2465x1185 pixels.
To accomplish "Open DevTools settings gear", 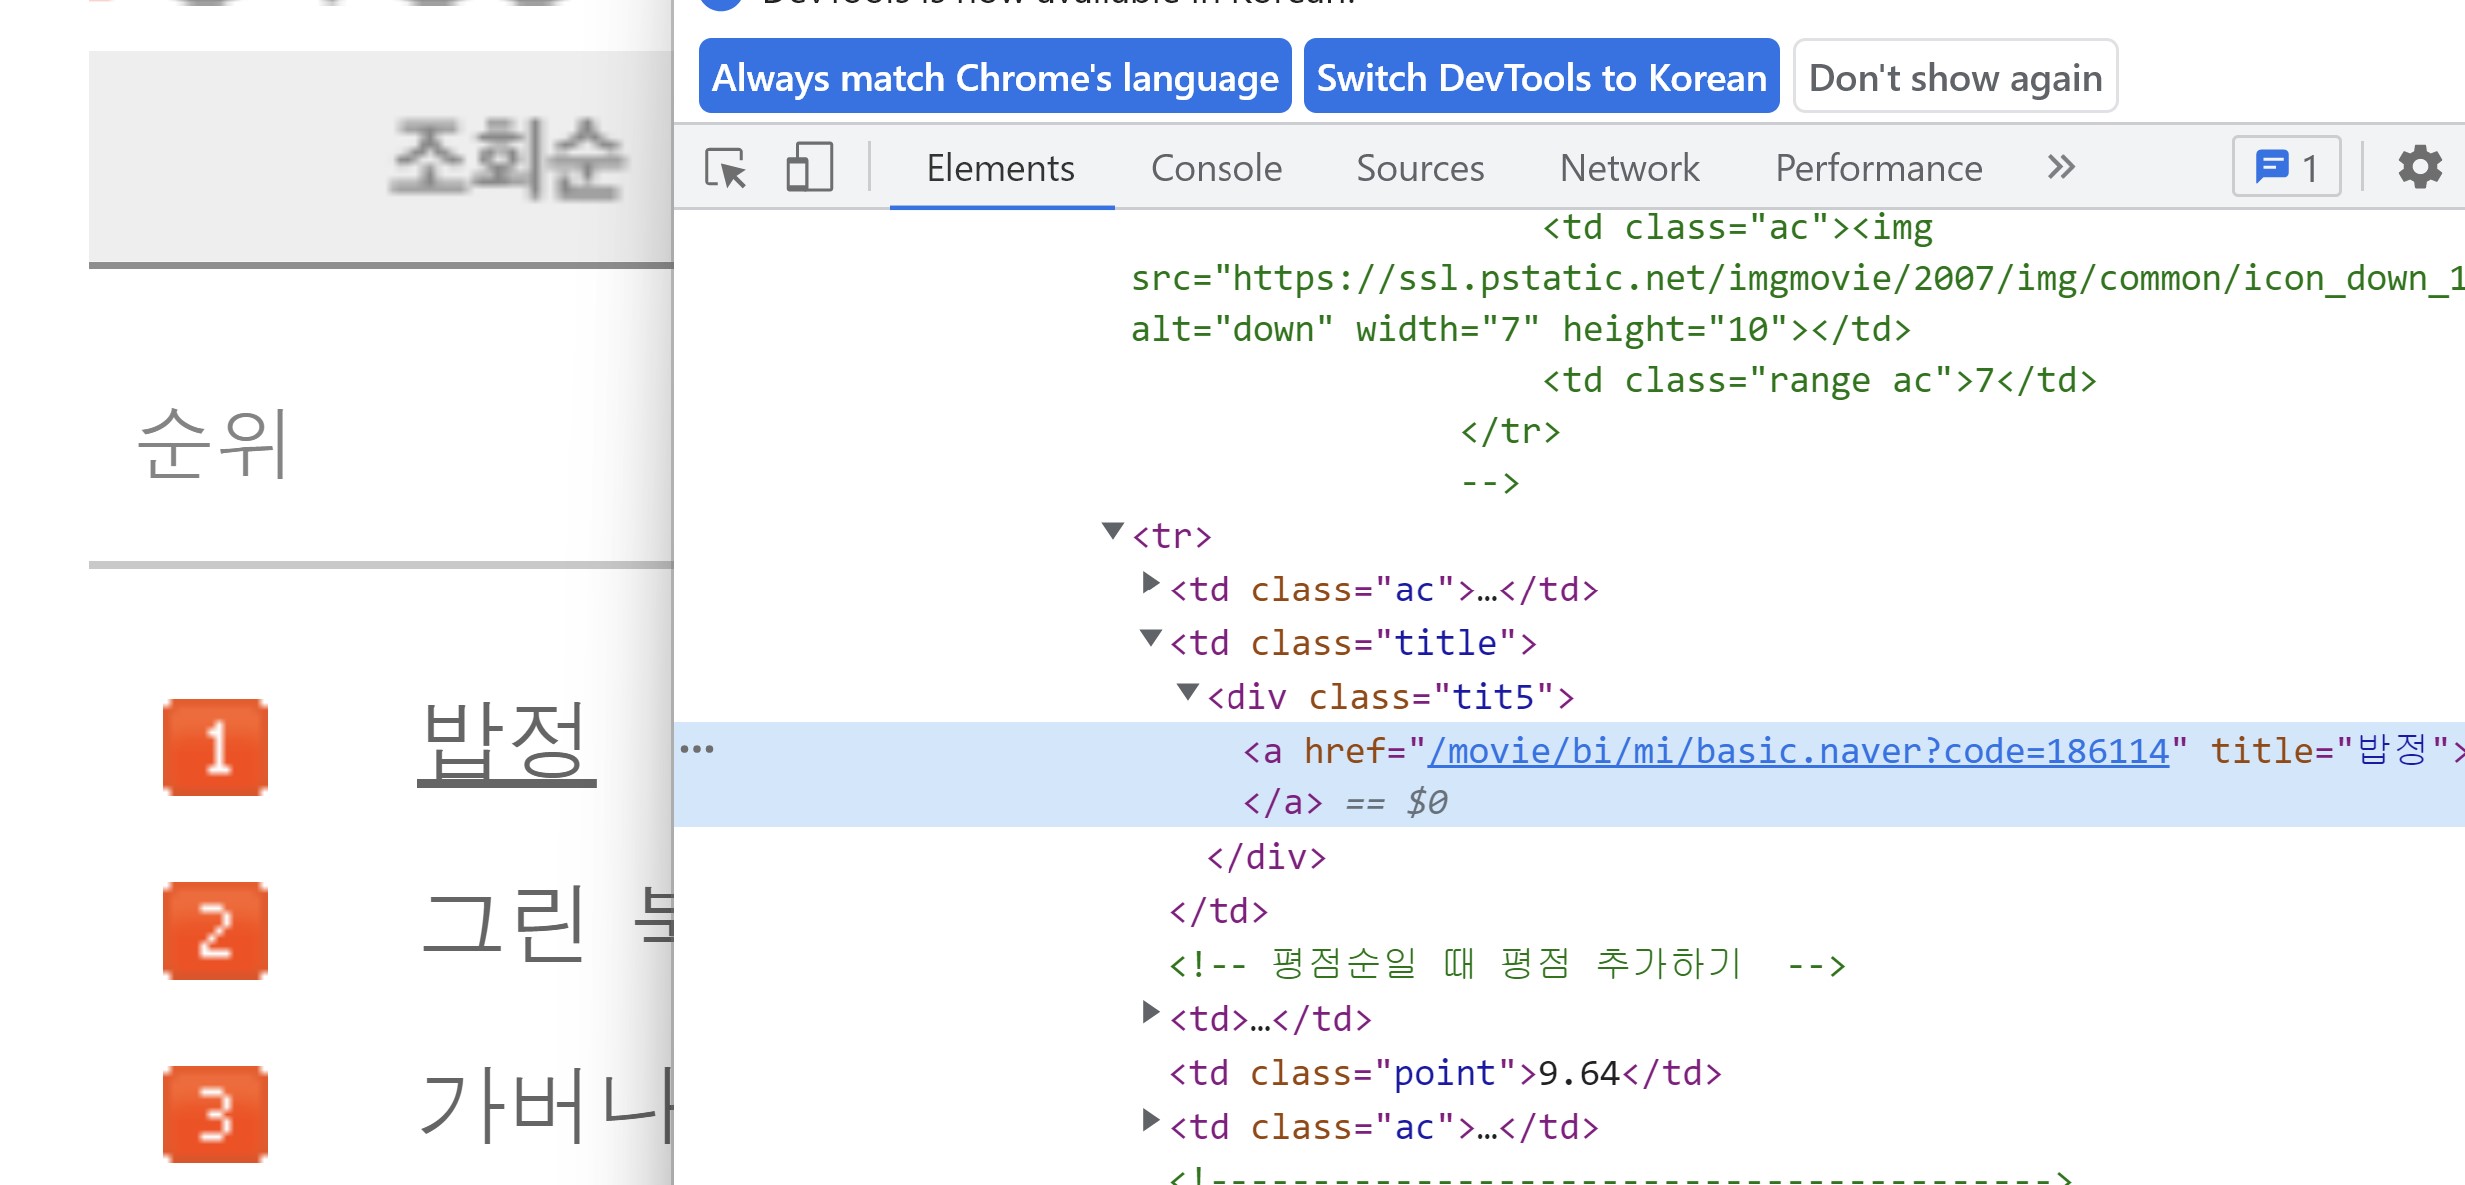I will 2420,167.
